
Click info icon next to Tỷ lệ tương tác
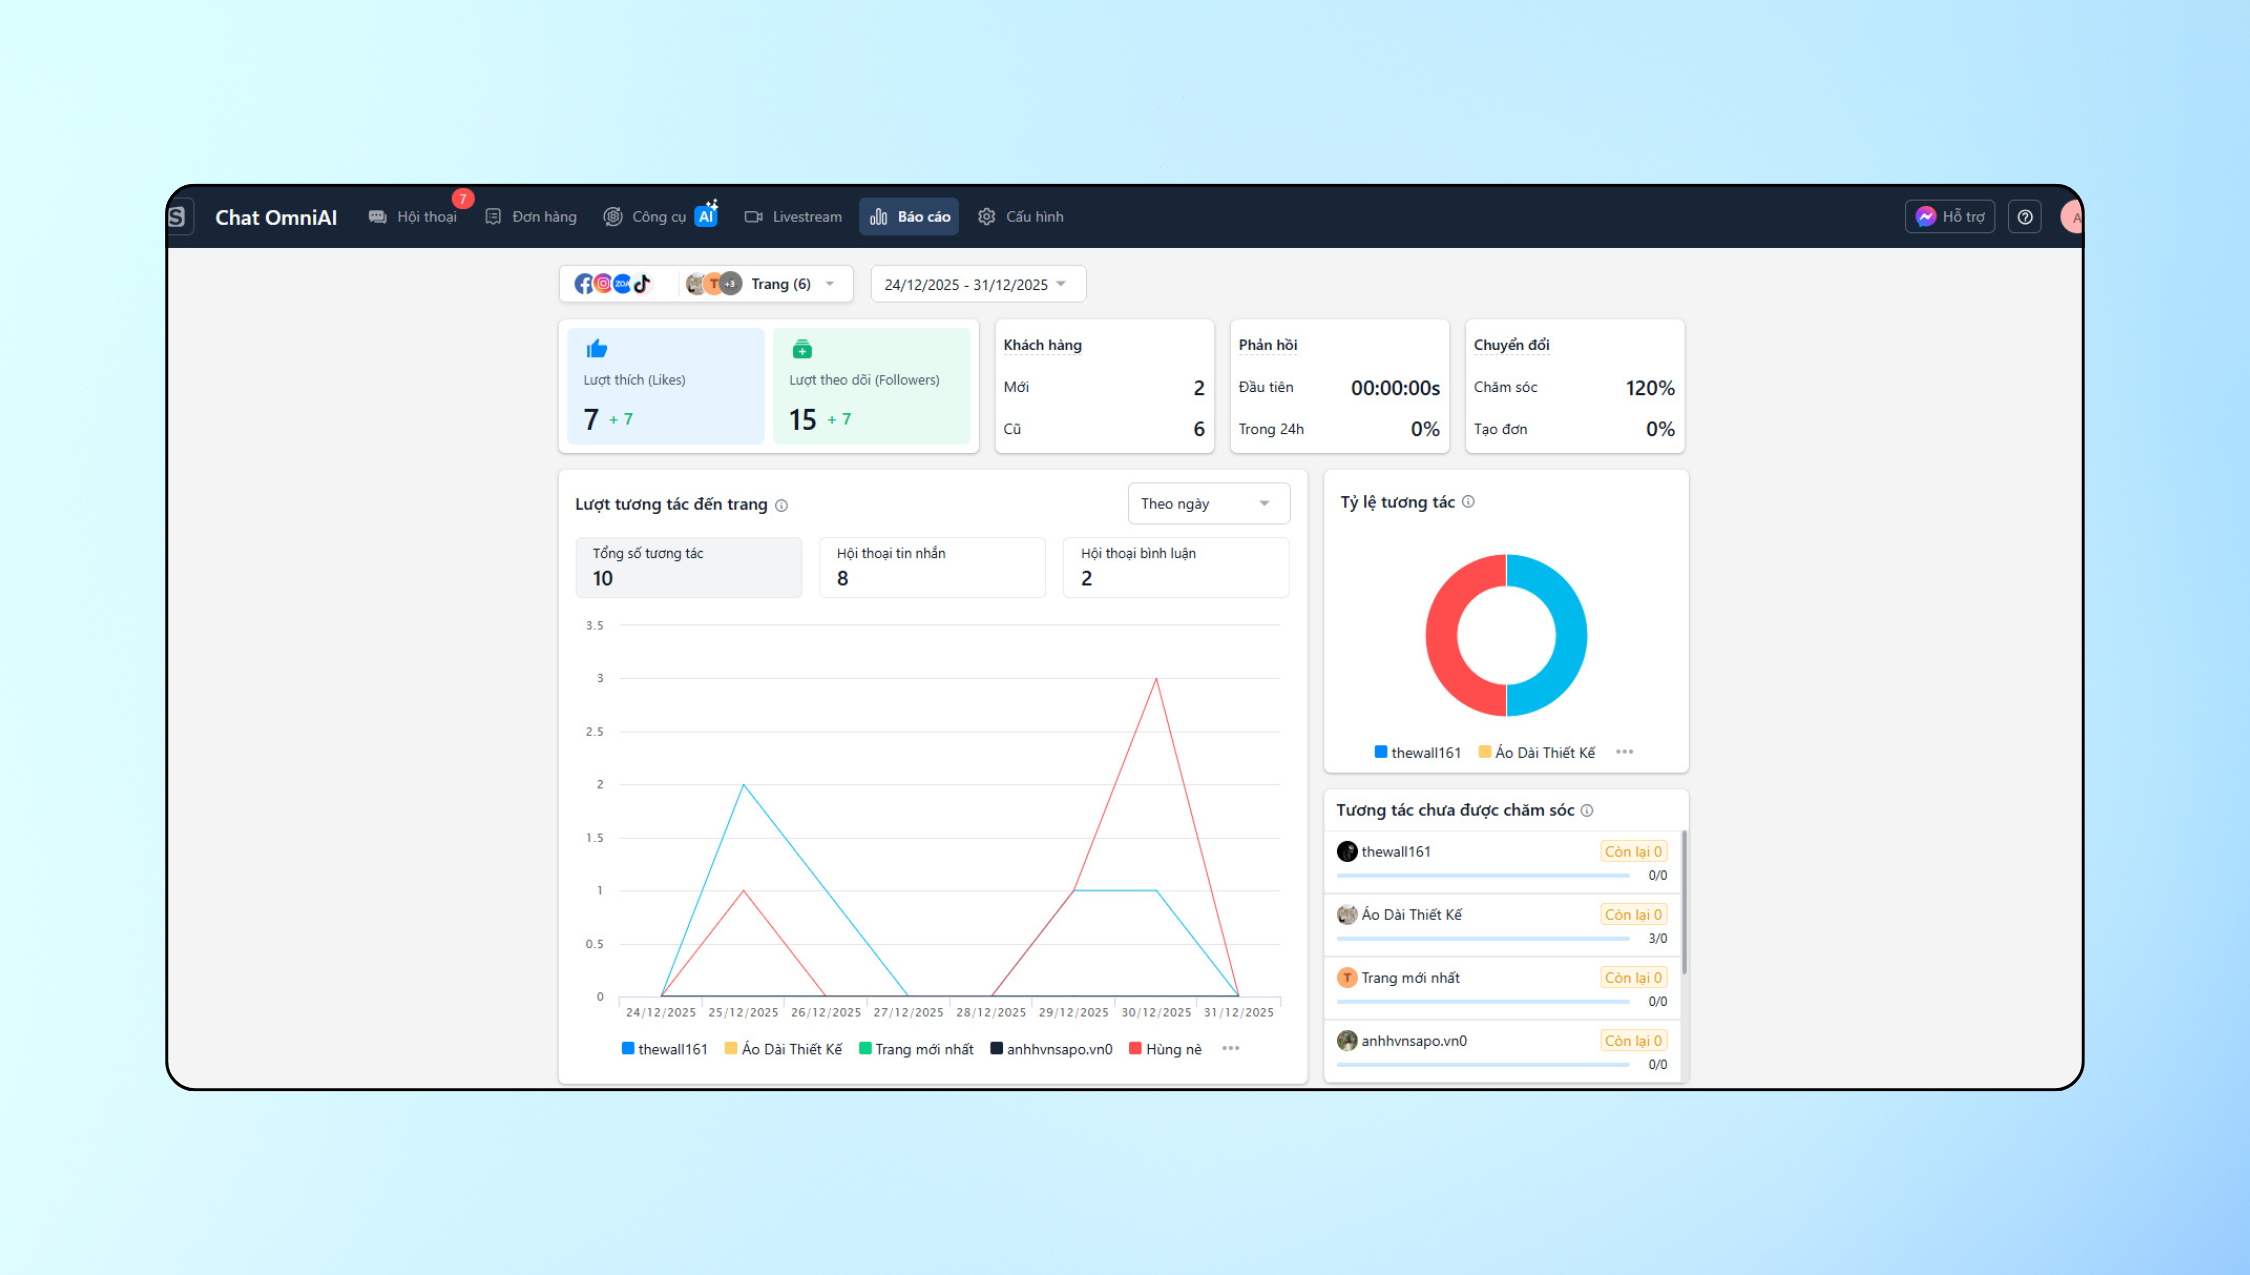click(x=1468, y=502)
